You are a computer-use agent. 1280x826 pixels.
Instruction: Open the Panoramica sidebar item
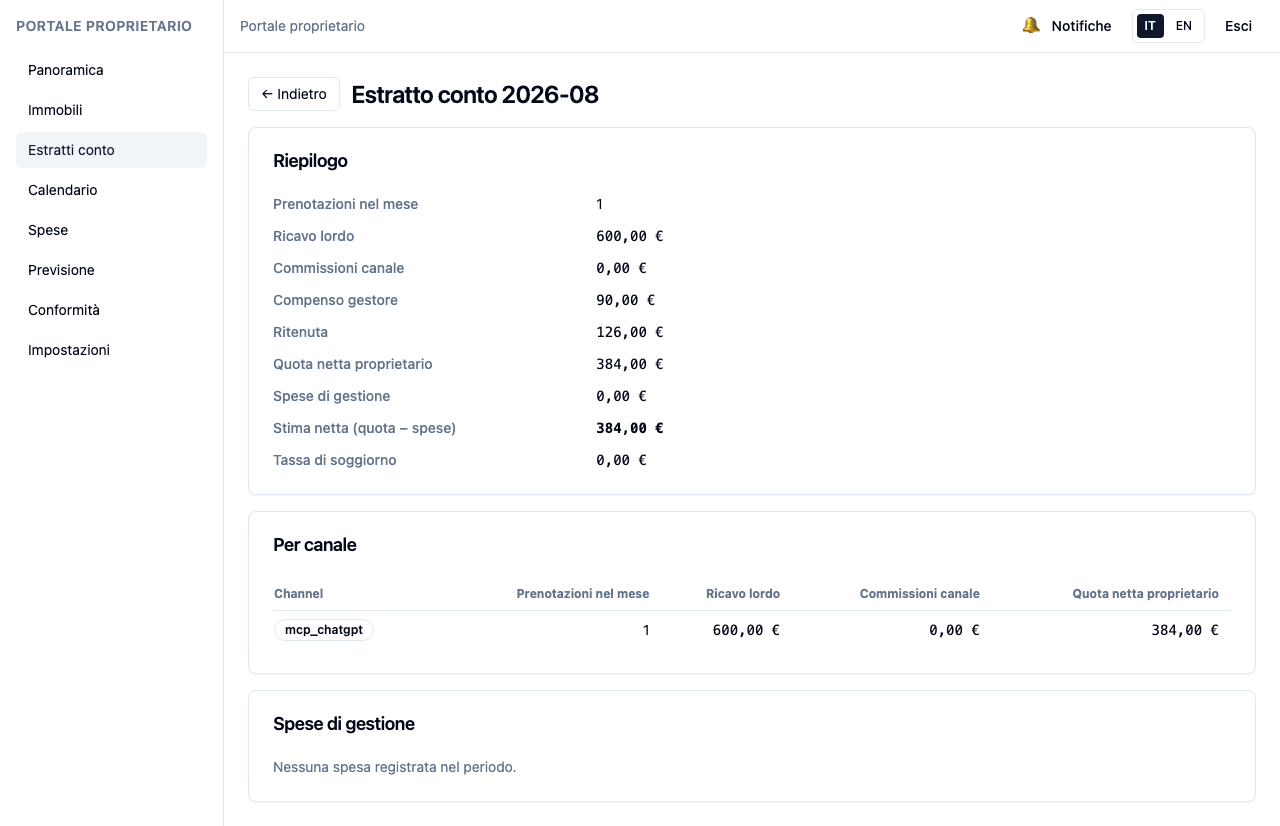[111, 70]
